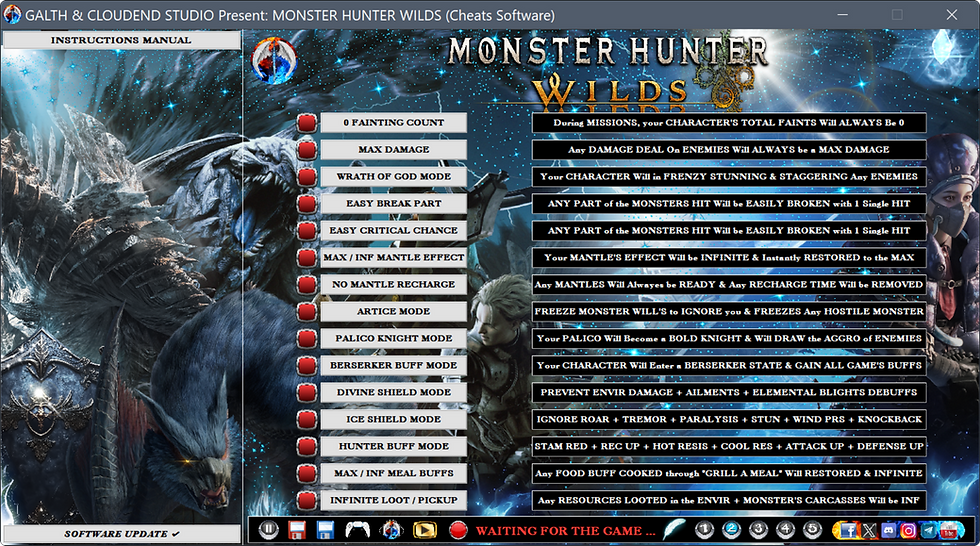Image resolution: width=980 pixels, height=546 pixels.
Task: Click the feather quill icon
Action: (674, 530)
